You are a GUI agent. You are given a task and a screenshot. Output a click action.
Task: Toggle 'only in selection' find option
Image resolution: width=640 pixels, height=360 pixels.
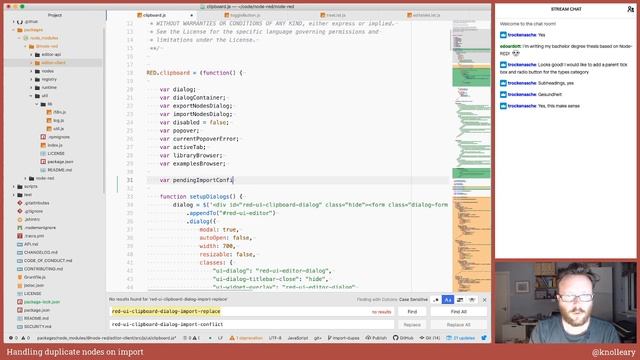pos(460,300)
